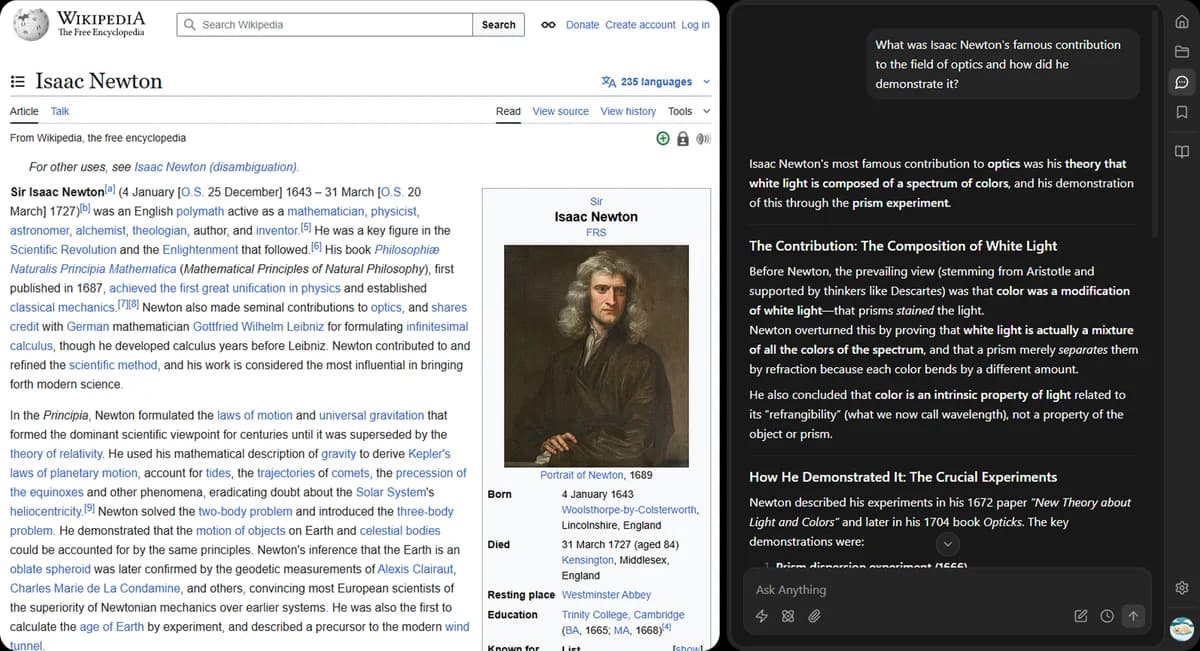Open the sidebar open-book reader icon
This screenshot has height=651, width=1200.
[1181, 152]
